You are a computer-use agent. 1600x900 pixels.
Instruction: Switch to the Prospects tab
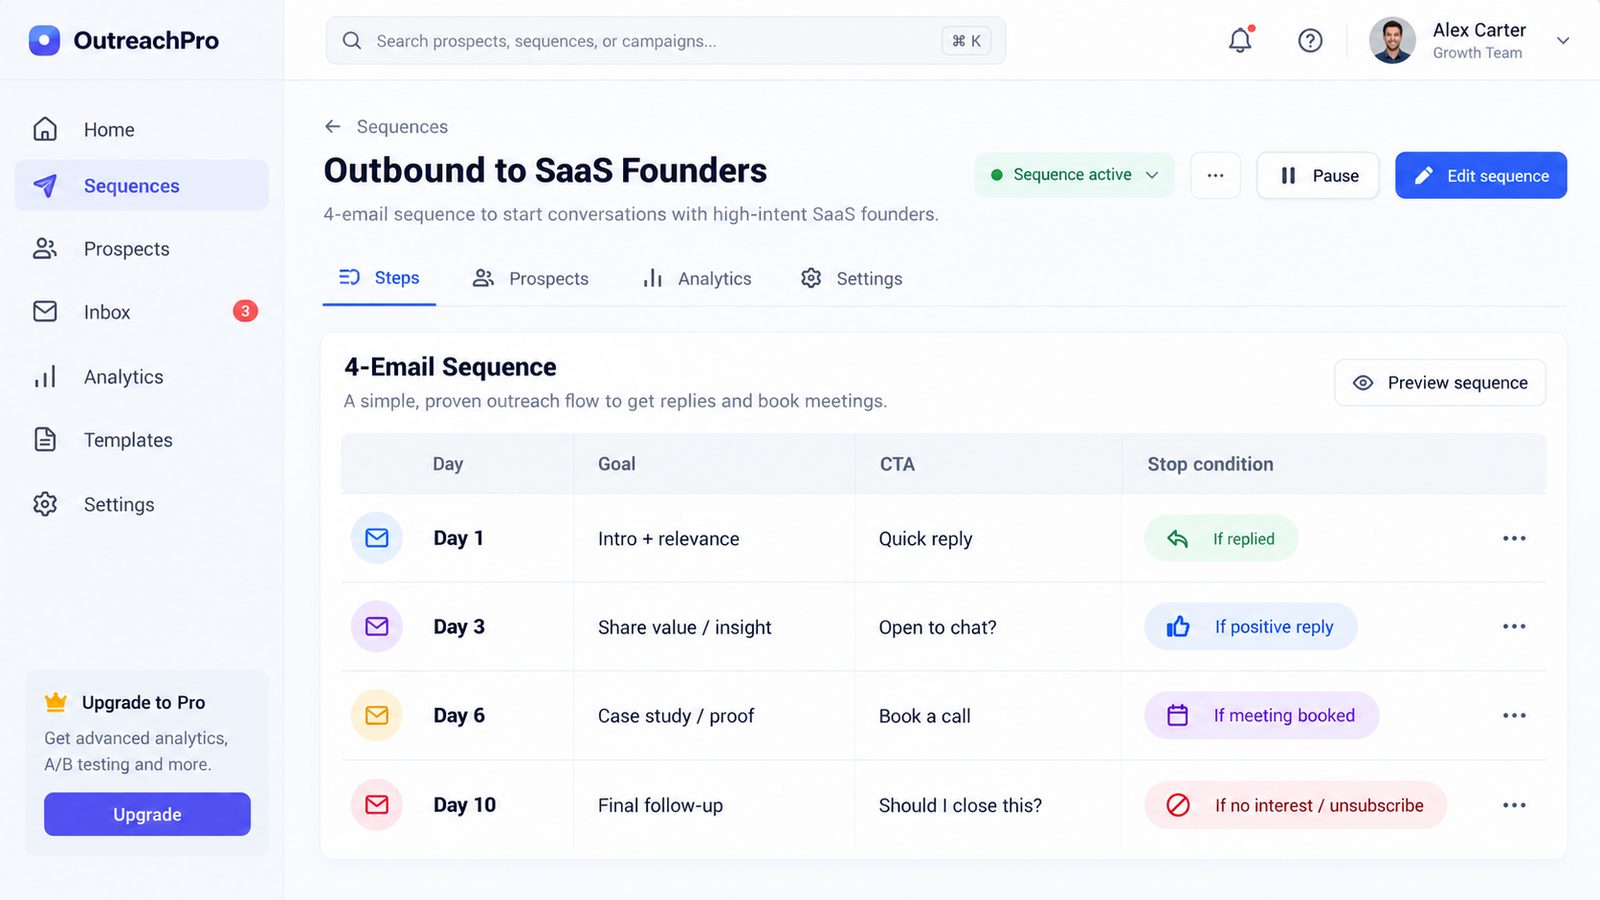click(x=530, y=279)
